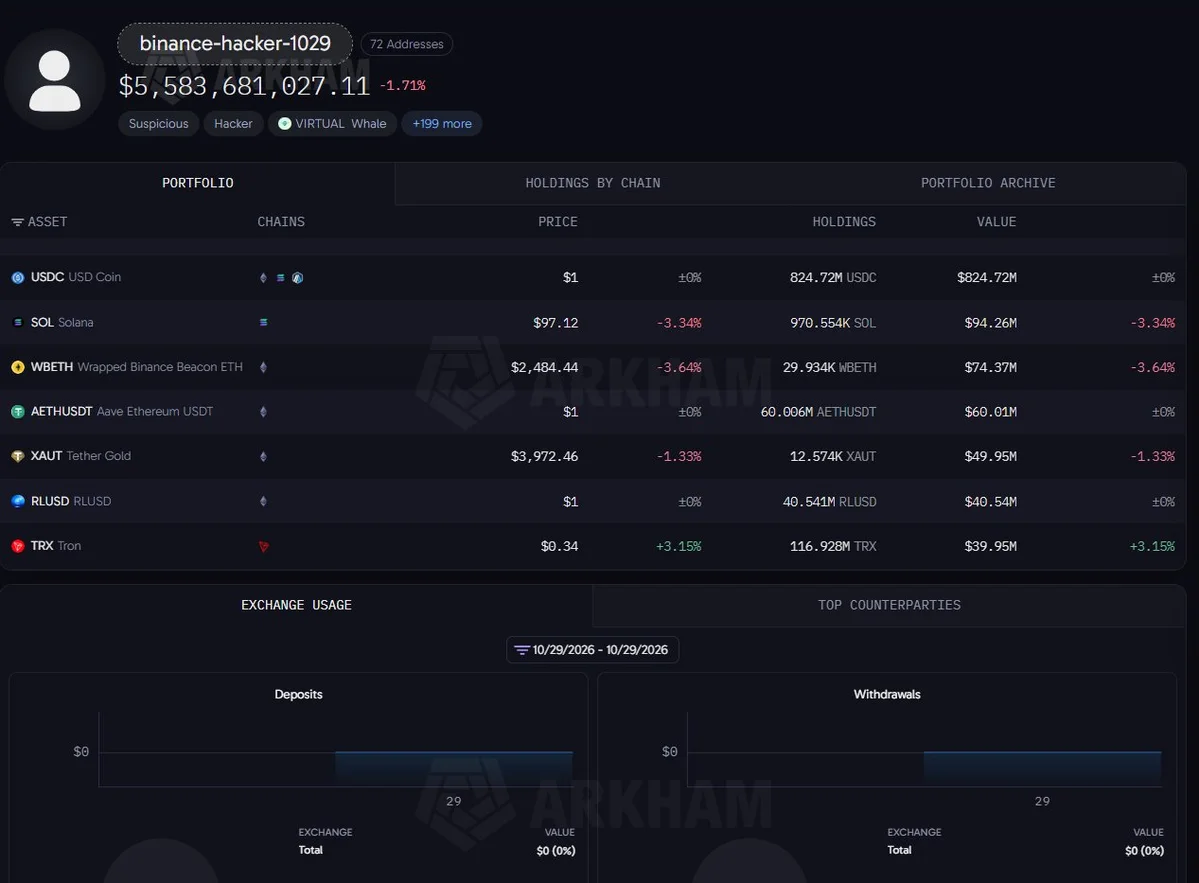Click the TRX token icon
The width and height of the screenshot is (1199, 883).
(x=18, y=546)
